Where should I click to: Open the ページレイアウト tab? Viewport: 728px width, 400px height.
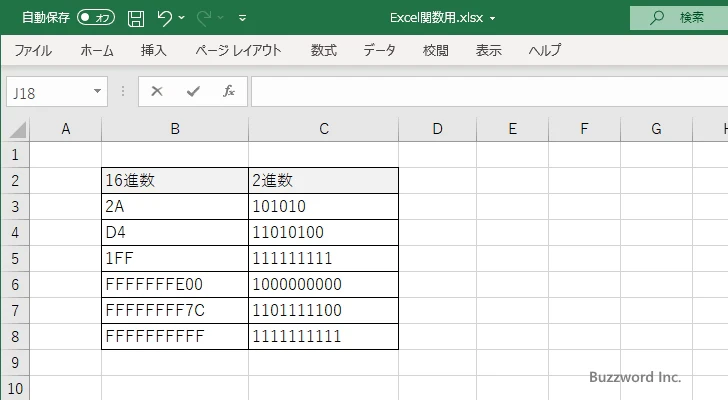coord(238,50)
